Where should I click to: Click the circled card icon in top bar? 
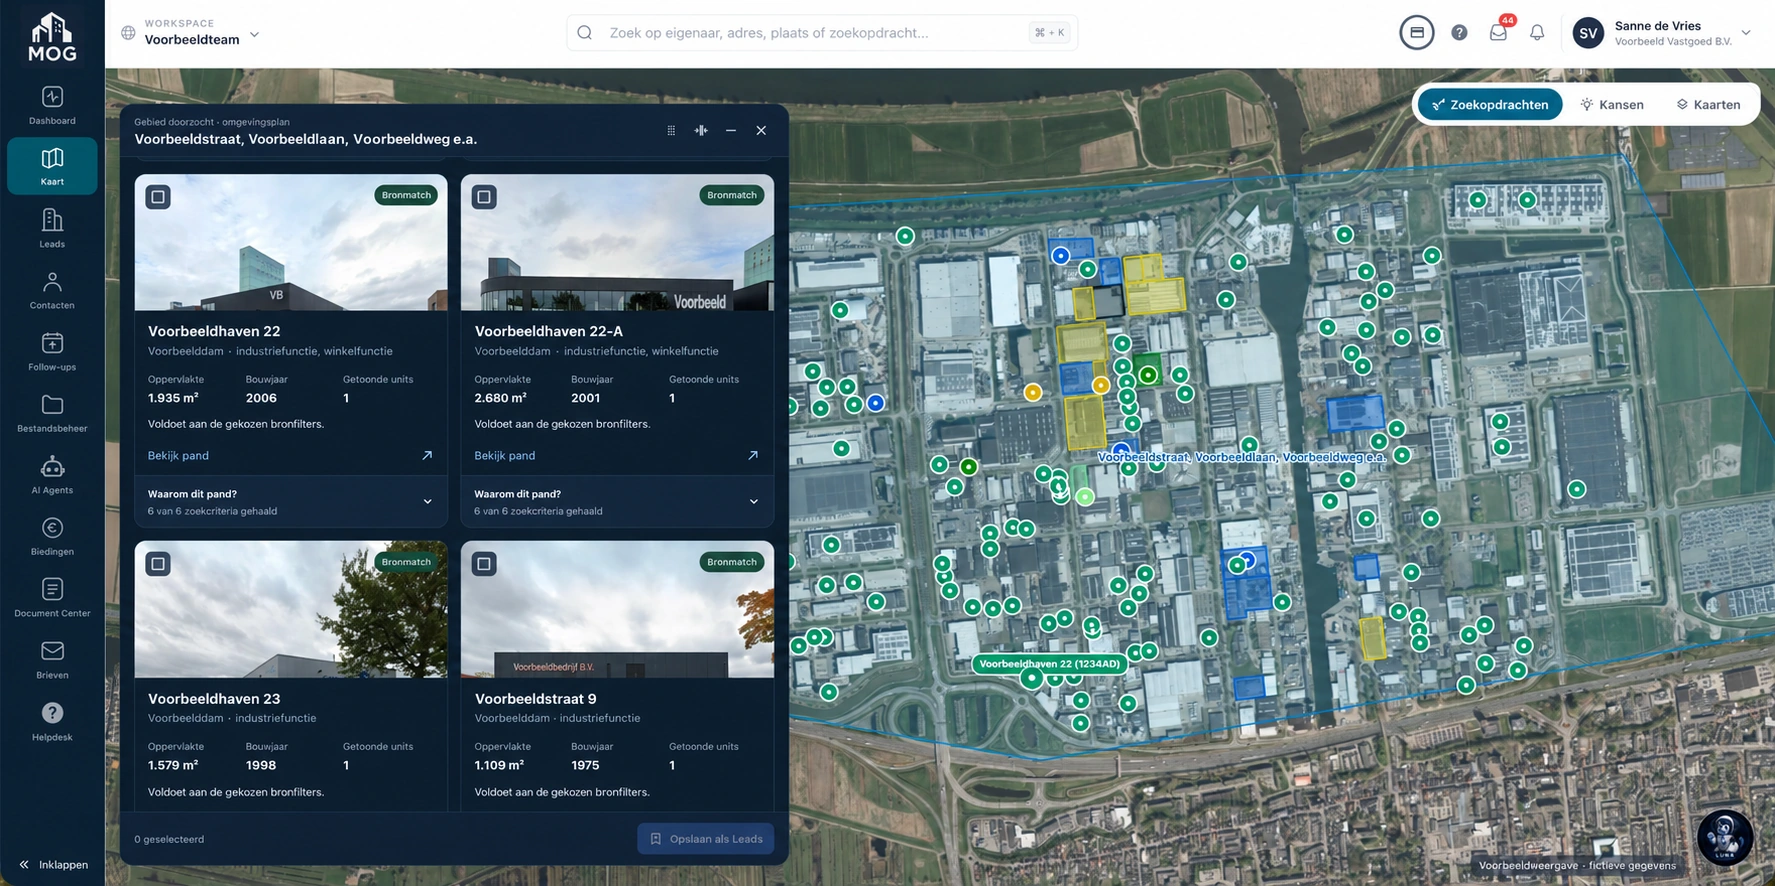click(x=1416, y=33)
